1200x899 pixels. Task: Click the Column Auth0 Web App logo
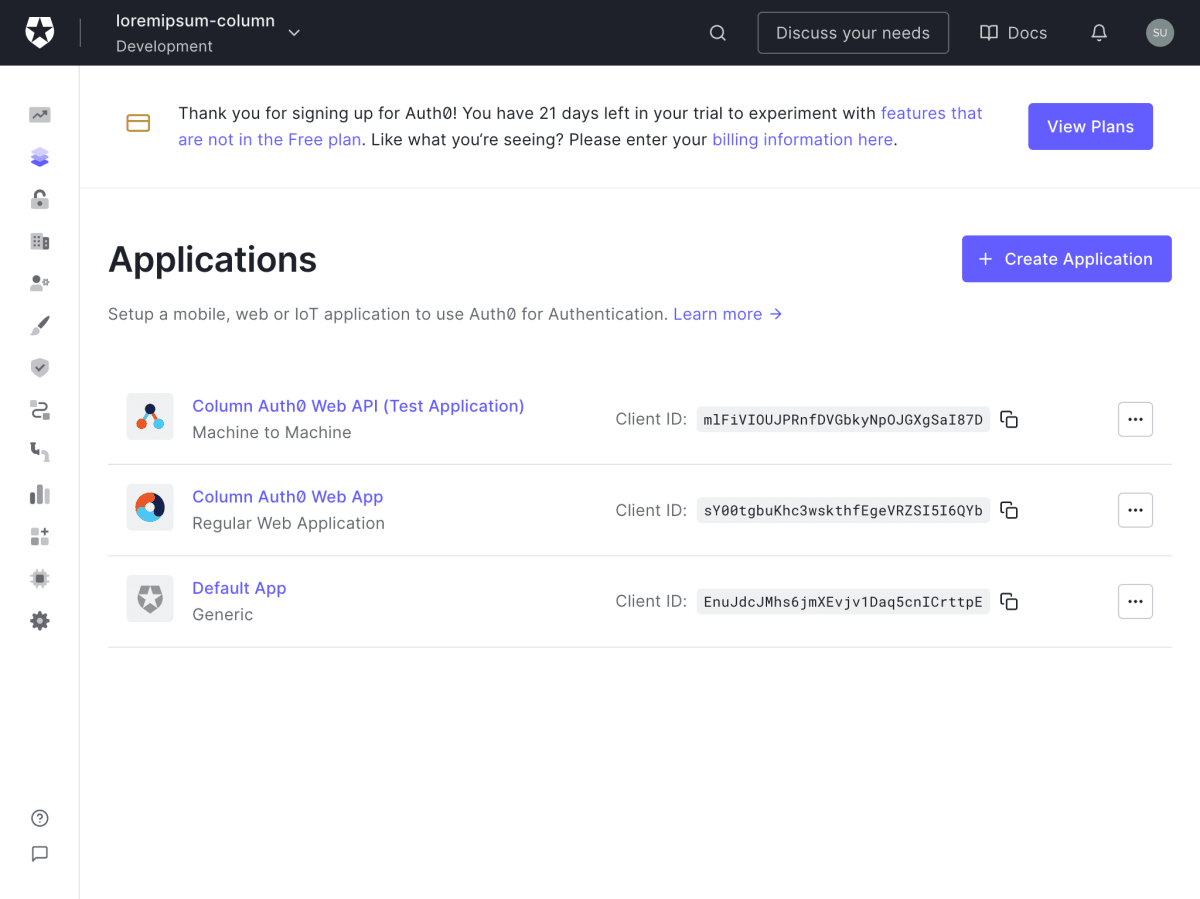tap(150, 508)
